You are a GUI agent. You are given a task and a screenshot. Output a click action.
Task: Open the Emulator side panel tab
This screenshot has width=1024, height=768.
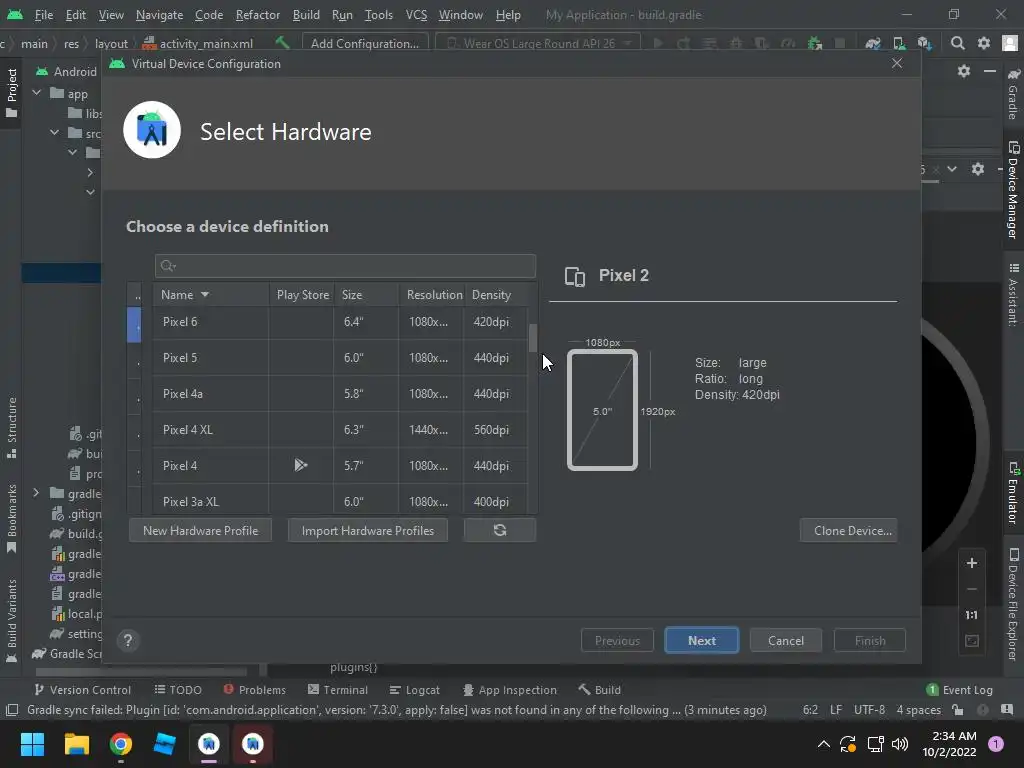(x=1013, y=493)
